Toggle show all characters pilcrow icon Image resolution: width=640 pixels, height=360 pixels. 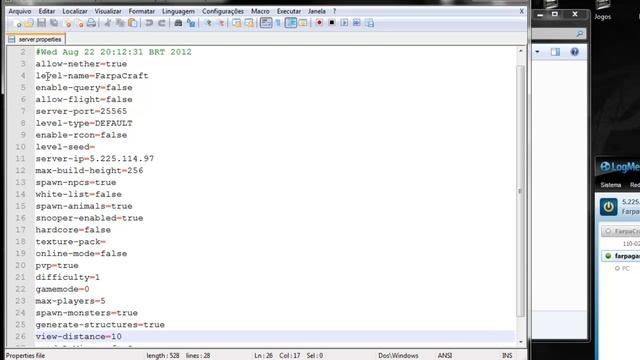click(x=278, y=23)
